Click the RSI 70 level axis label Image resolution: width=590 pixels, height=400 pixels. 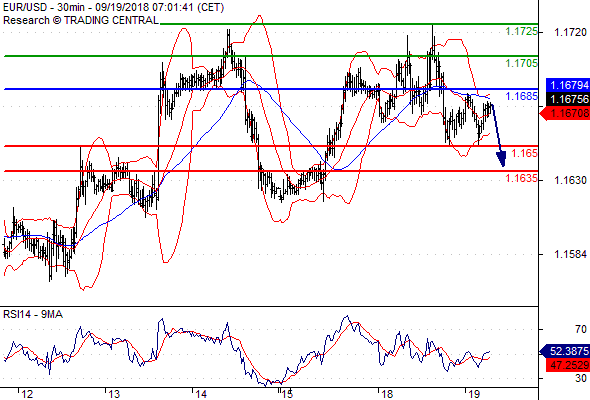[x=581, y=329]
